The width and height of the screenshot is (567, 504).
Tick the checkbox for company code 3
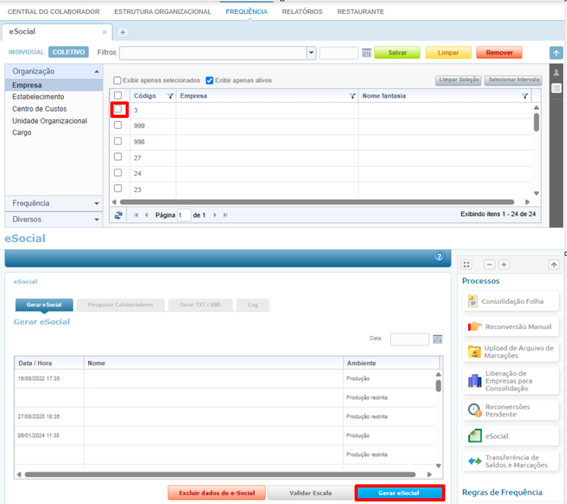118,110
